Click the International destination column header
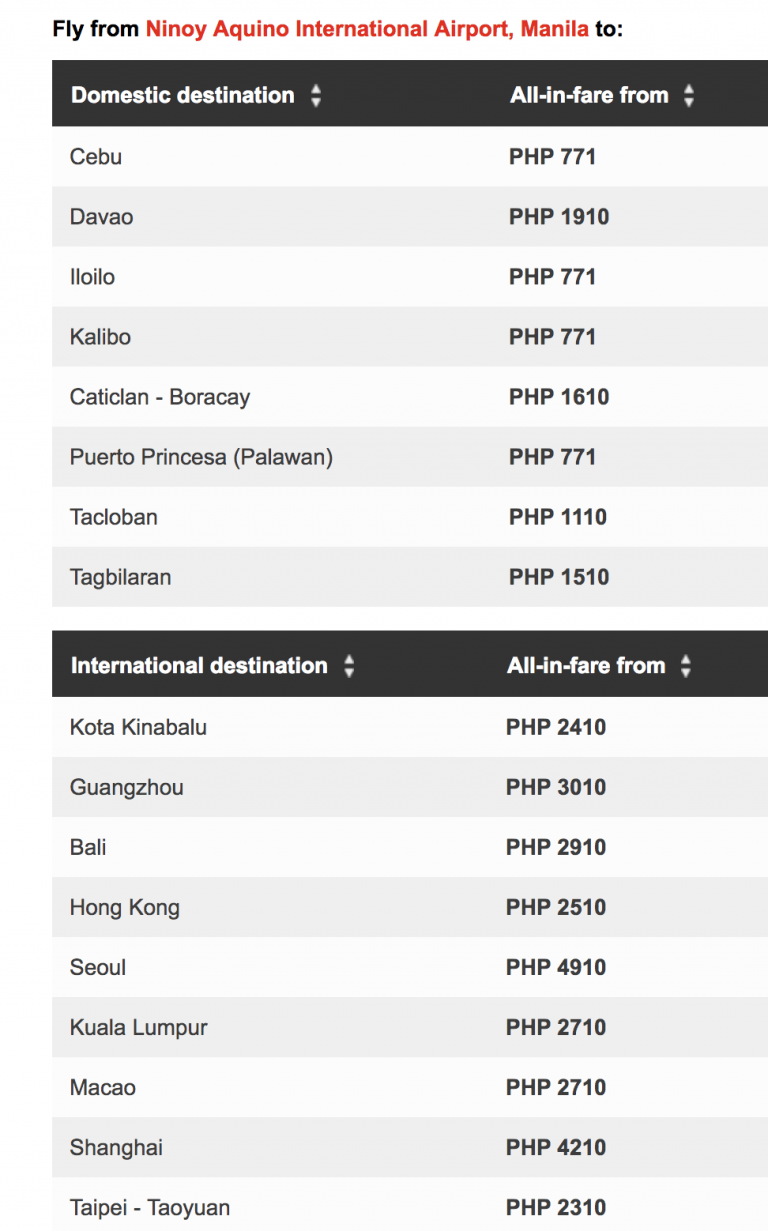768x1231 pixels. click(199, 666)
